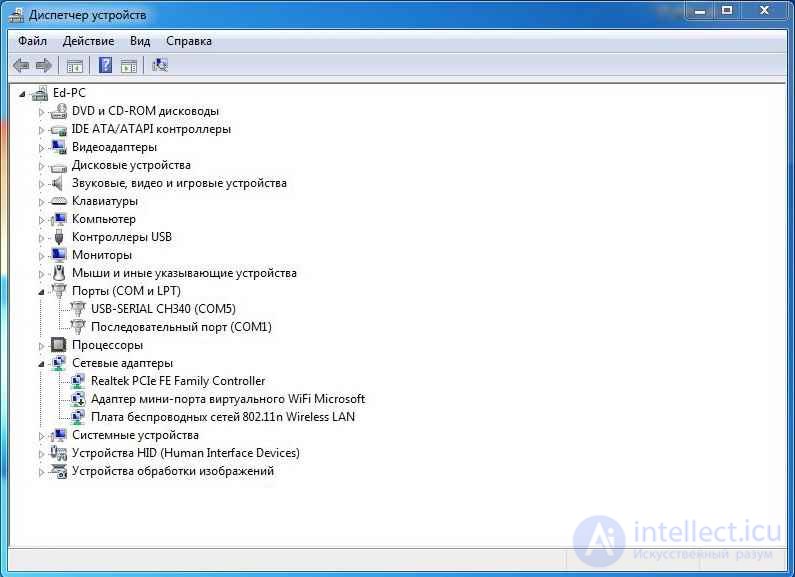795x577 pixels.
Task: Click the scan for hardware changes icon
Action: pos(160,65)
